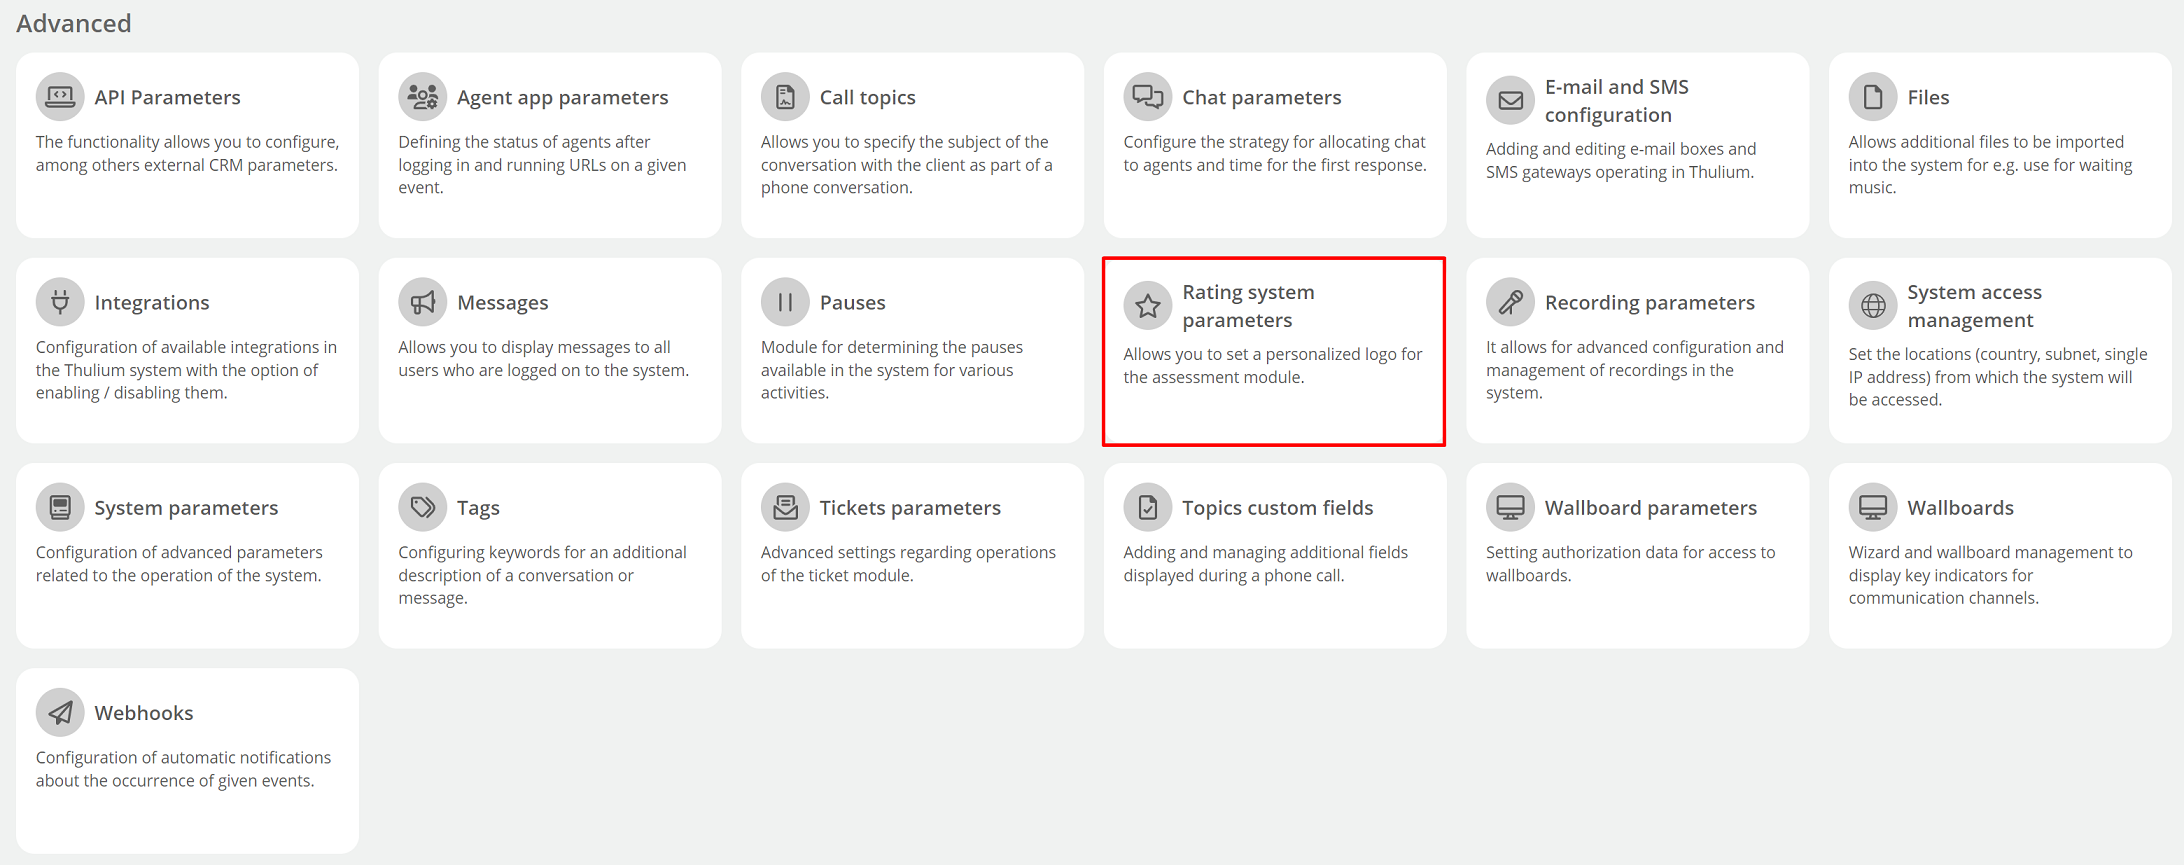Click the System access management globe icon
The height and width of the screenshot is (865, 2184).
(x=1873, y=306)
